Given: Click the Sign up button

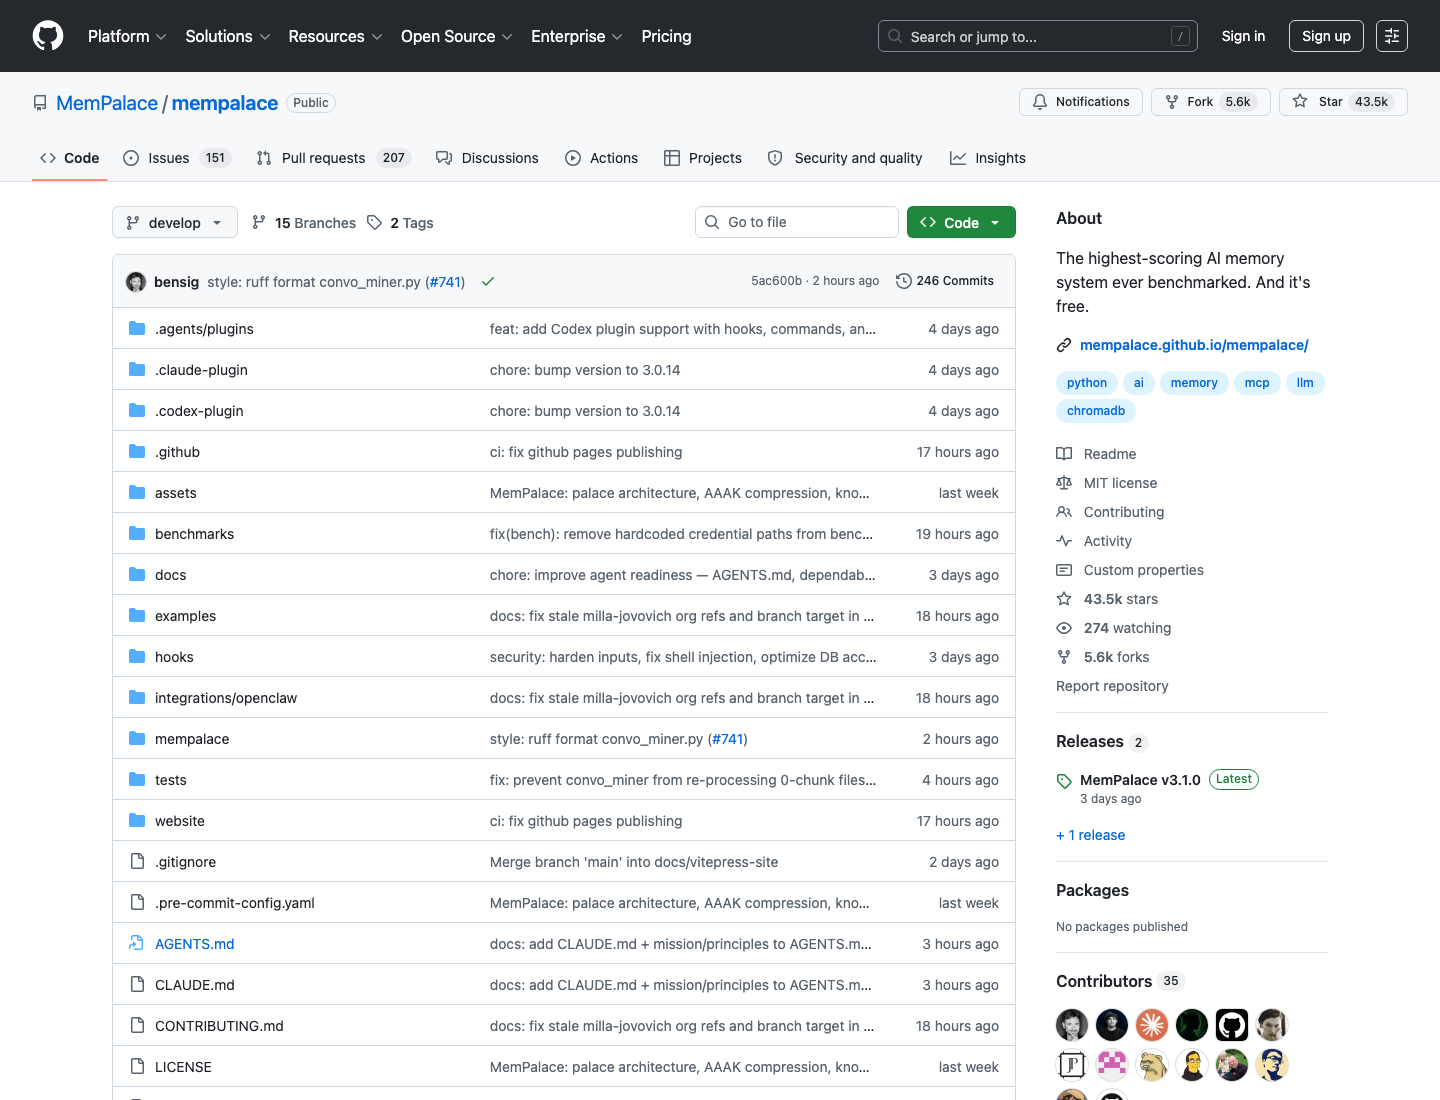Looking at the screenshot, I should [x=1326, y=36].
